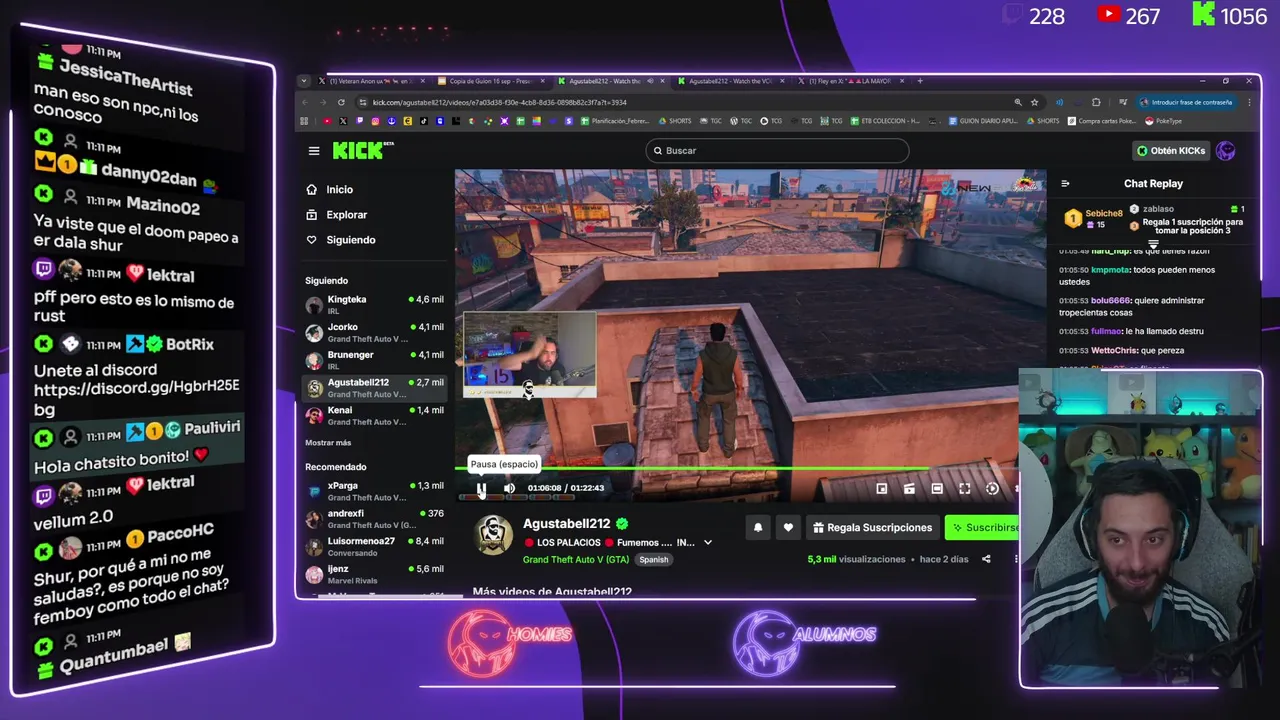Mute the video using the speaker icon
The height and width of the screenshot is (720, 1280).
(509, 488)
